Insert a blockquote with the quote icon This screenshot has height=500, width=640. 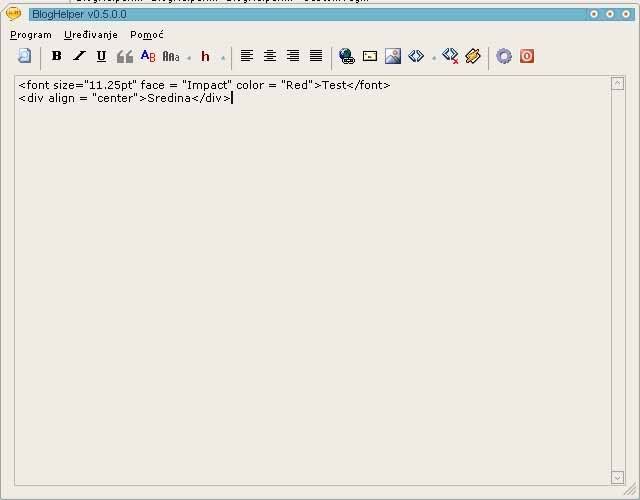[125, 56]
